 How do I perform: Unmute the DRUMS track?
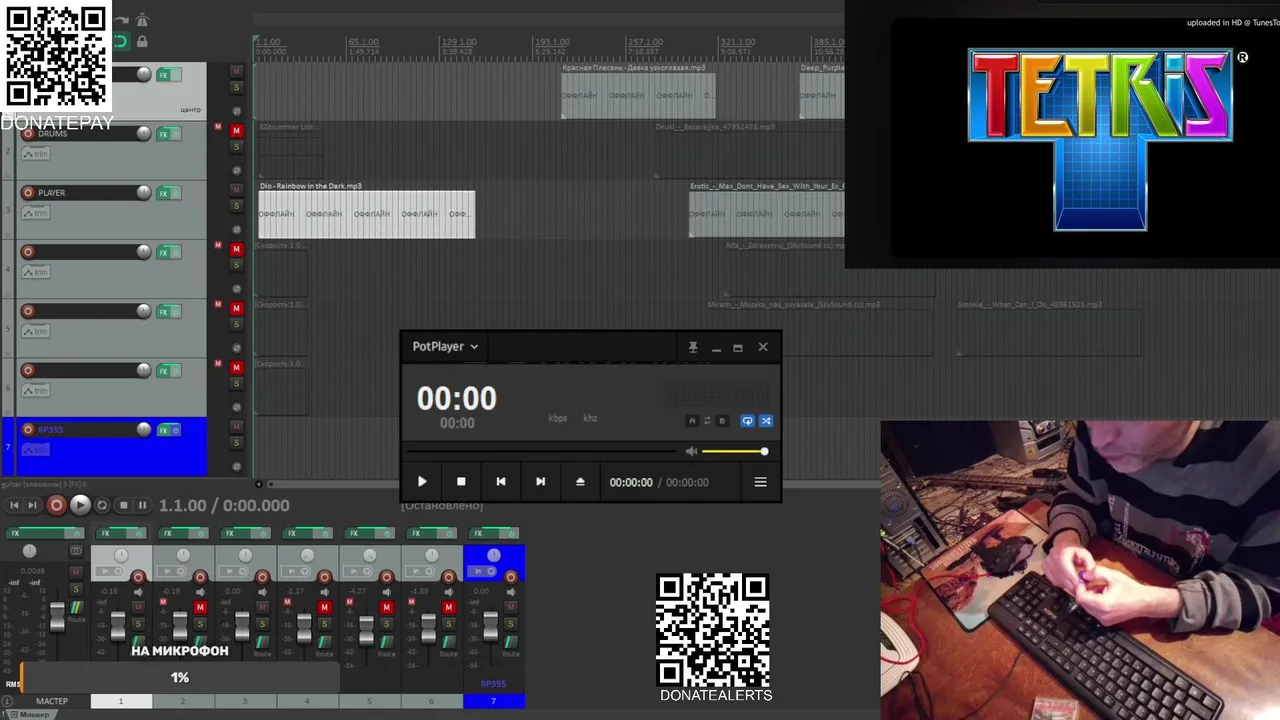click(237, 131)
